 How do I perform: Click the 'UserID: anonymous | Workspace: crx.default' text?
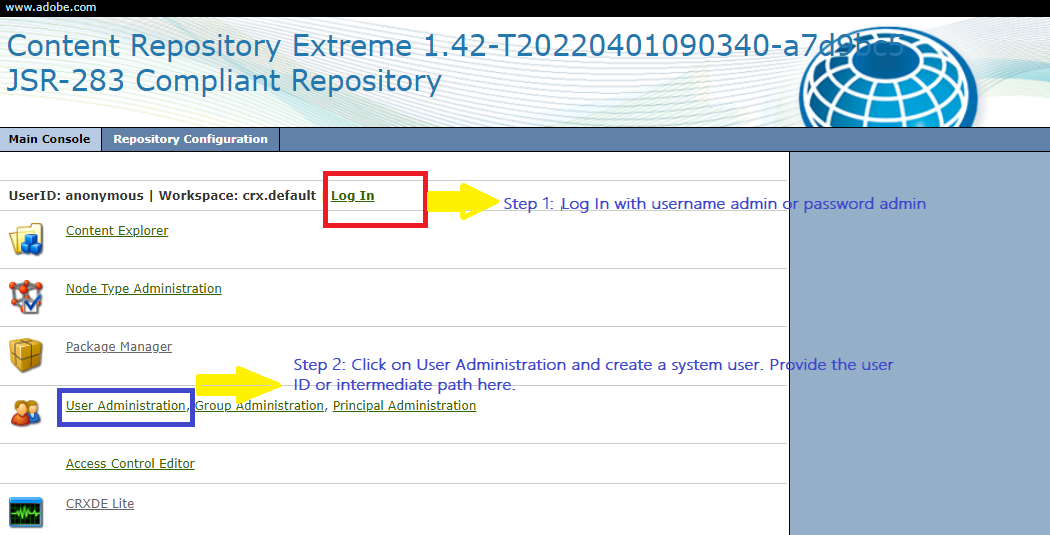click(x=162, y=196)
